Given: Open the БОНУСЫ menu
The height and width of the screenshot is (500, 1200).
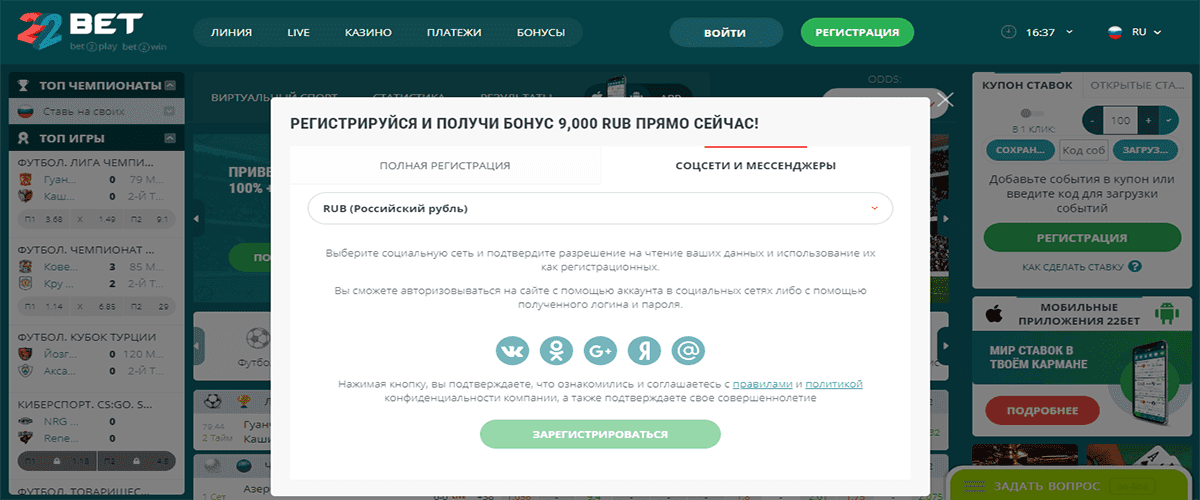Looking at the screenshot, I should click(x=541, y=32).
